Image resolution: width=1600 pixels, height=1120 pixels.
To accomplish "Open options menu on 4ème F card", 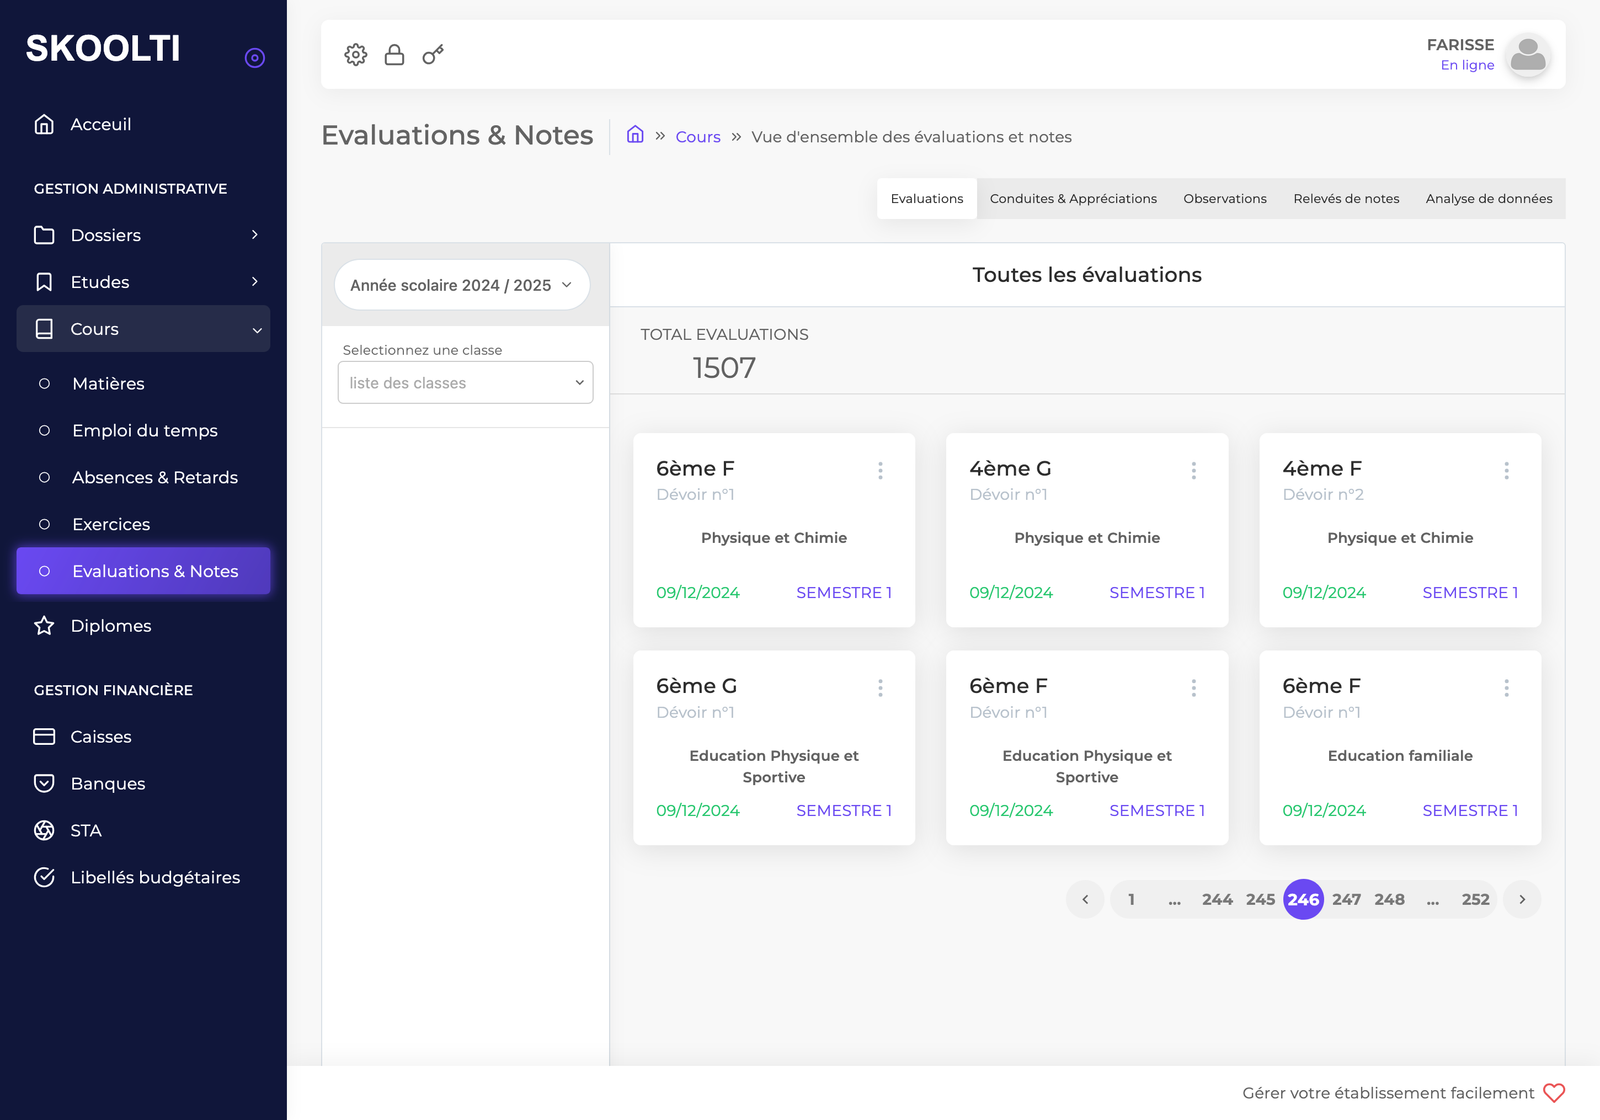I will pos(1506,470).
